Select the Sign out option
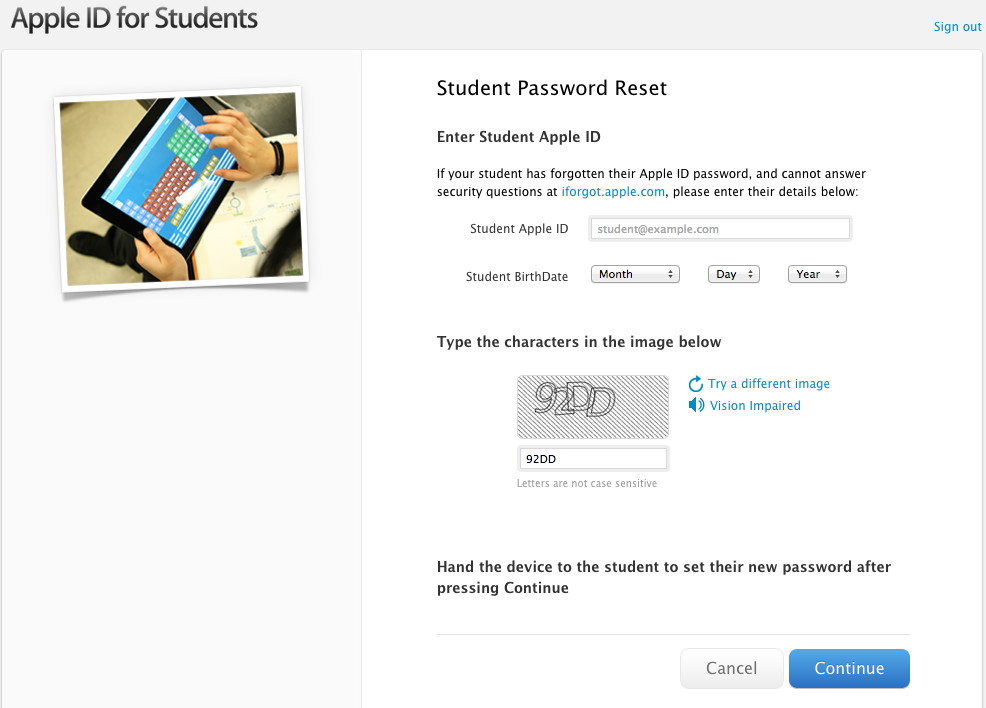The height and width of the screenshot is (708, 986). [956, 26]
